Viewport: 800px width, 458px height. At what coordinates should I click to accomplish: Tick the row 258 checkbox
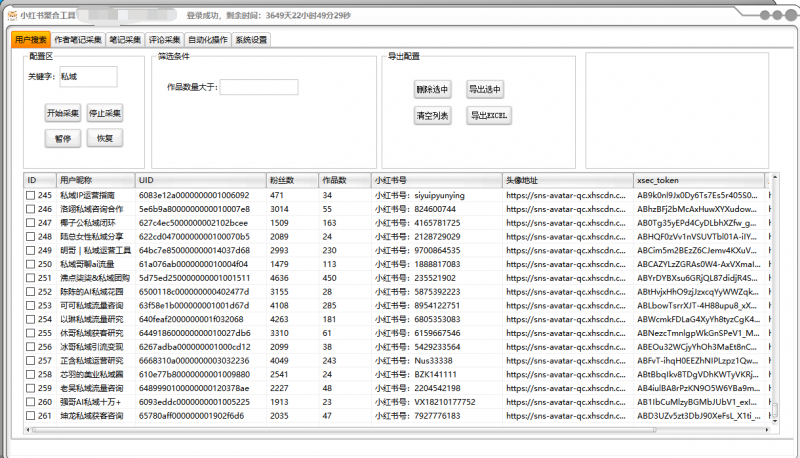[31, 374]
